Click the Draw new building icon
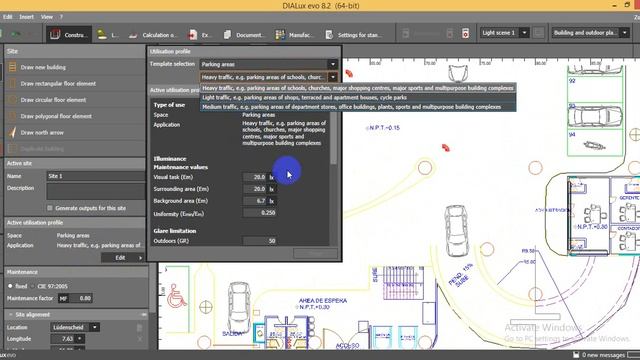Screen dimensions: 640x360 point(12,67)
